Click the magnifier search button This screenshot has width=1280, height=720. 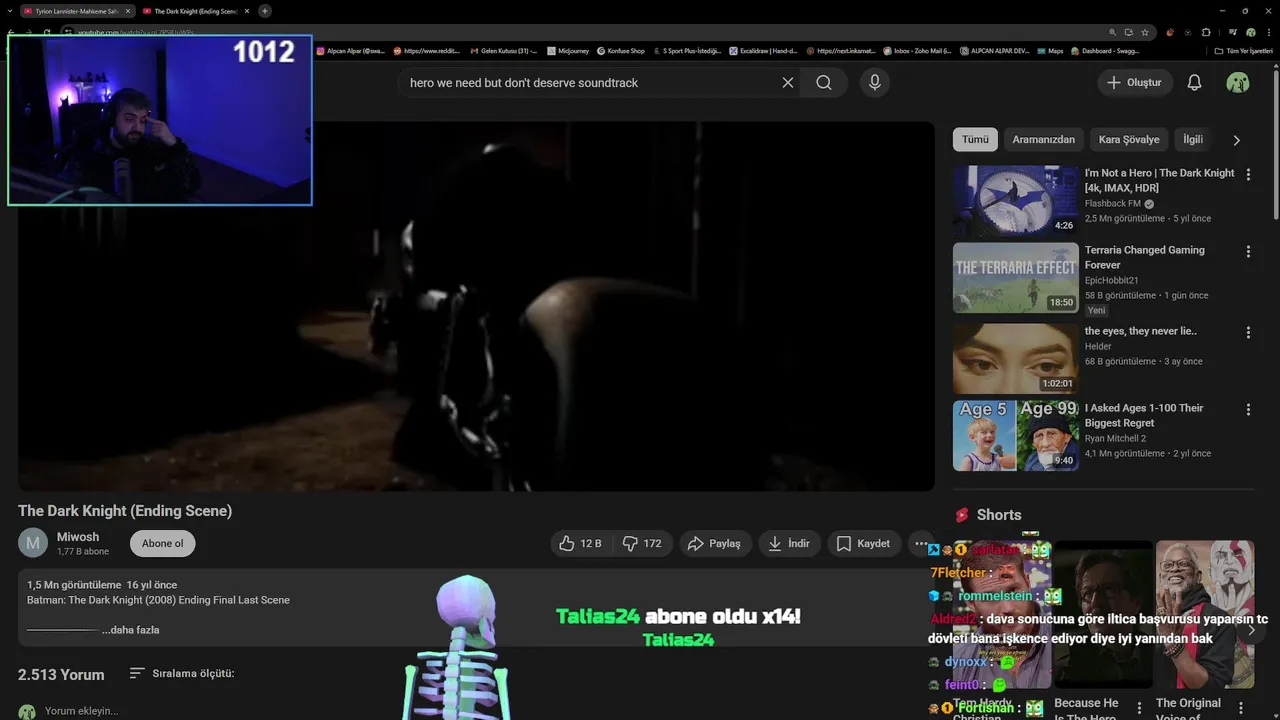pyautogui.click(x=824, y=83)
